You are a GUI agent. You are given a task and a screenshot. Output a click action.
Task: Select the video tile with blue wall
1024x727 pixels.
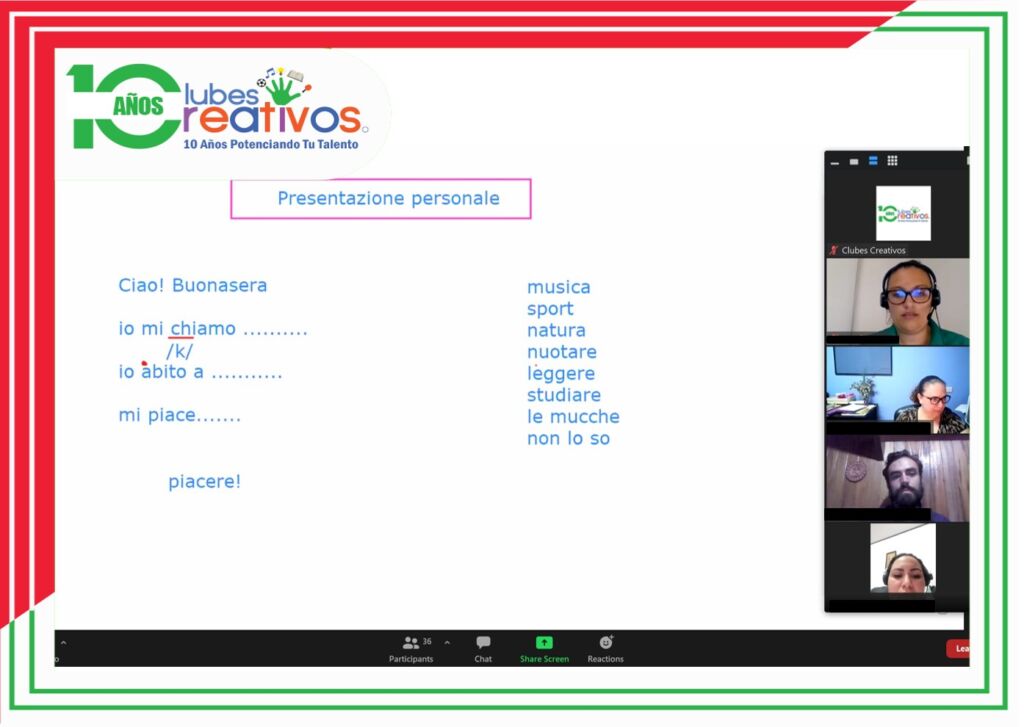(897, 390)
